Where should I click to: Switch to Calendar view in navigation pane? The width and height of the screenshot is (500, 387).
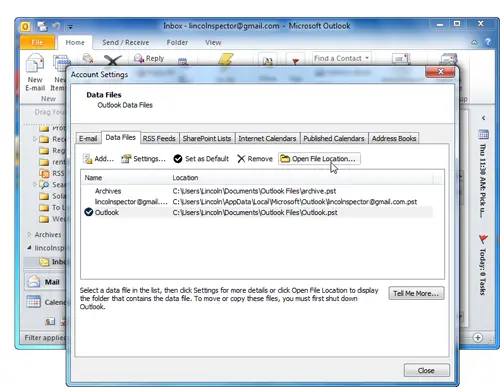(x=46, y=302)
